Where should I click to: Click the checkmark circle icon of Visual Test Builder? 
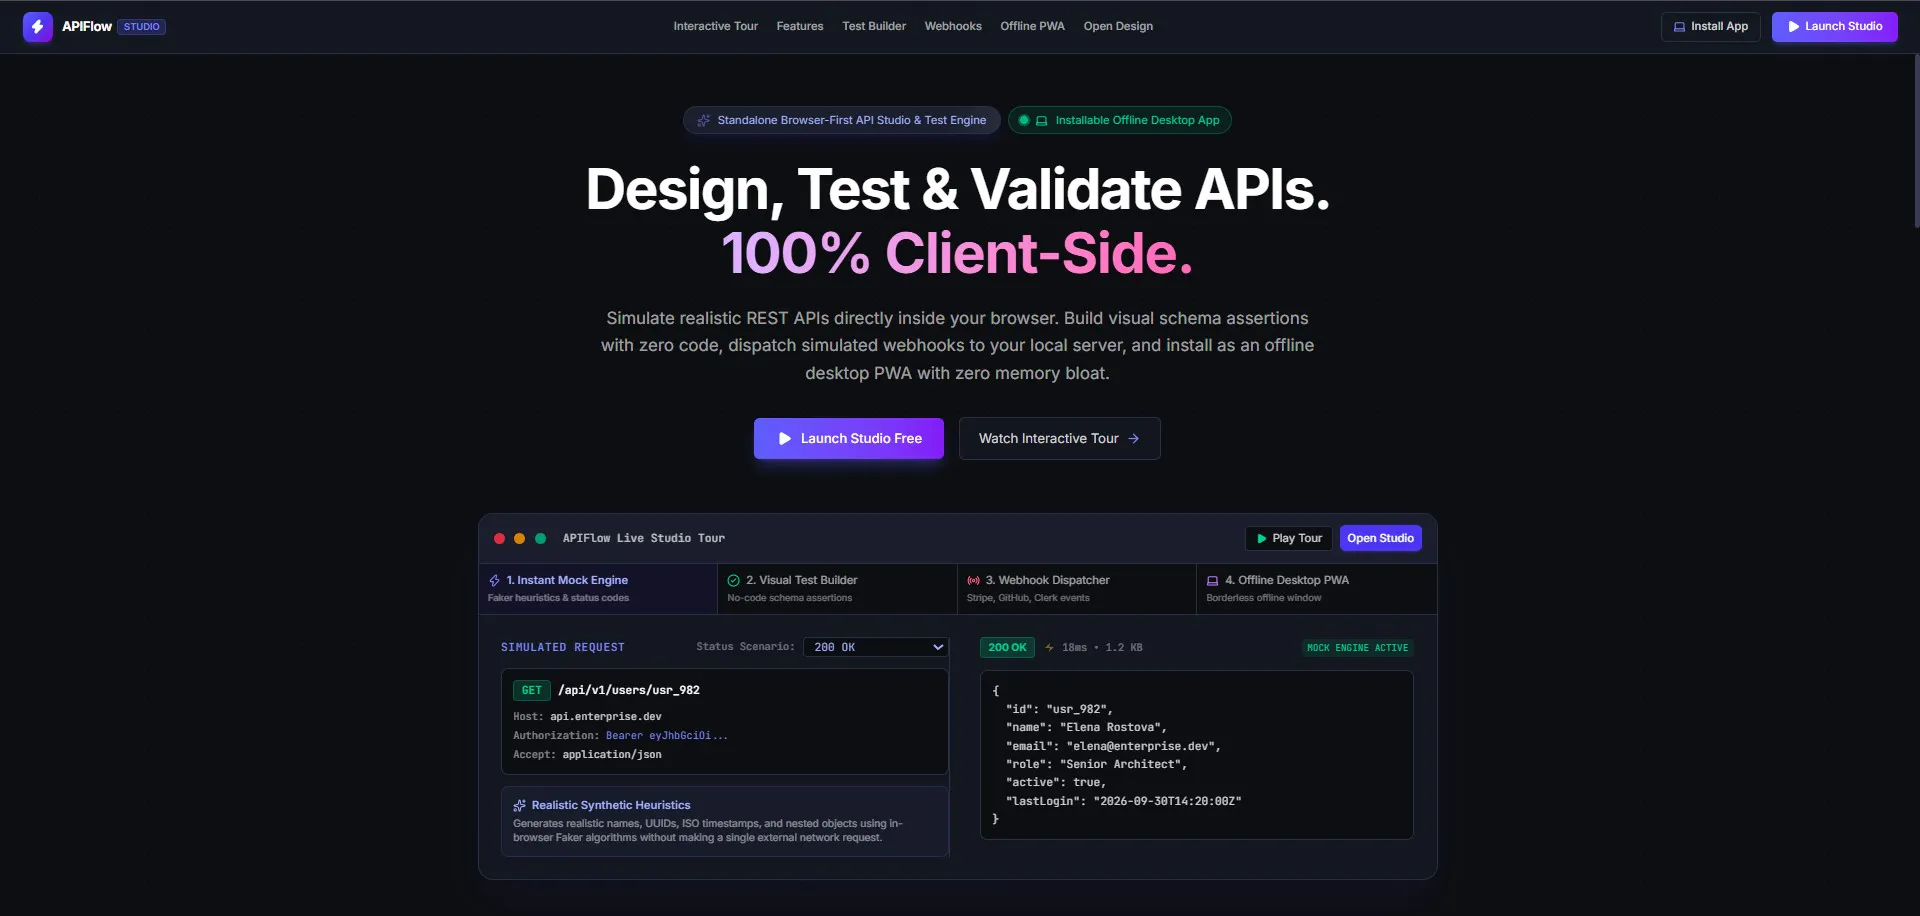click(734, 581)
